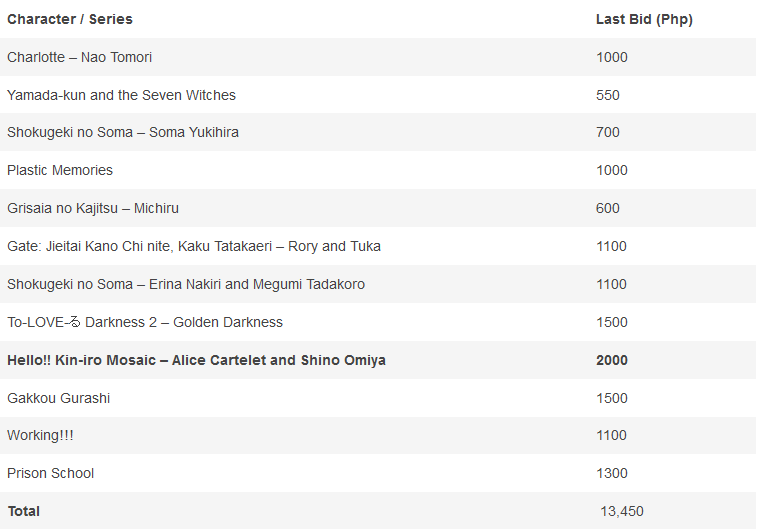757x529 pixels.
Task: Click the Prison School entry
Action: tap(51, 473)
